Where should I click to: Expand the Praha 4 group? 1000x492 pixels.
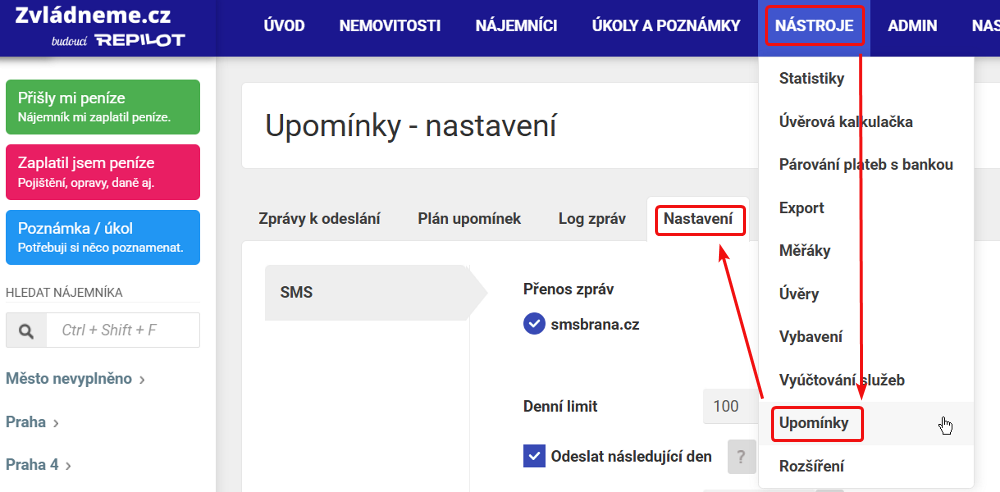[x=38, y=464]
